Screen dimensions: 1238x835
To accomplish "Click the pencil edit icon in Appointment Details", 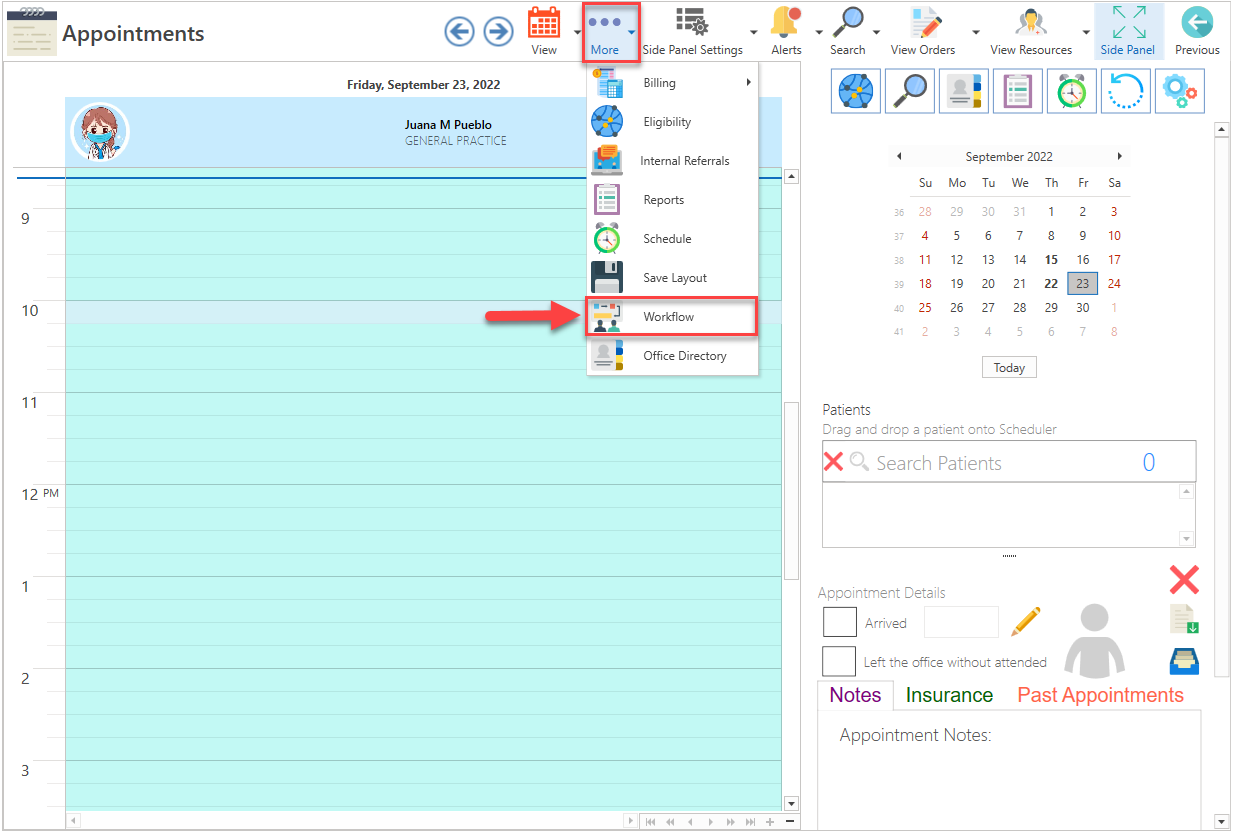I will tap(1026, 621).
